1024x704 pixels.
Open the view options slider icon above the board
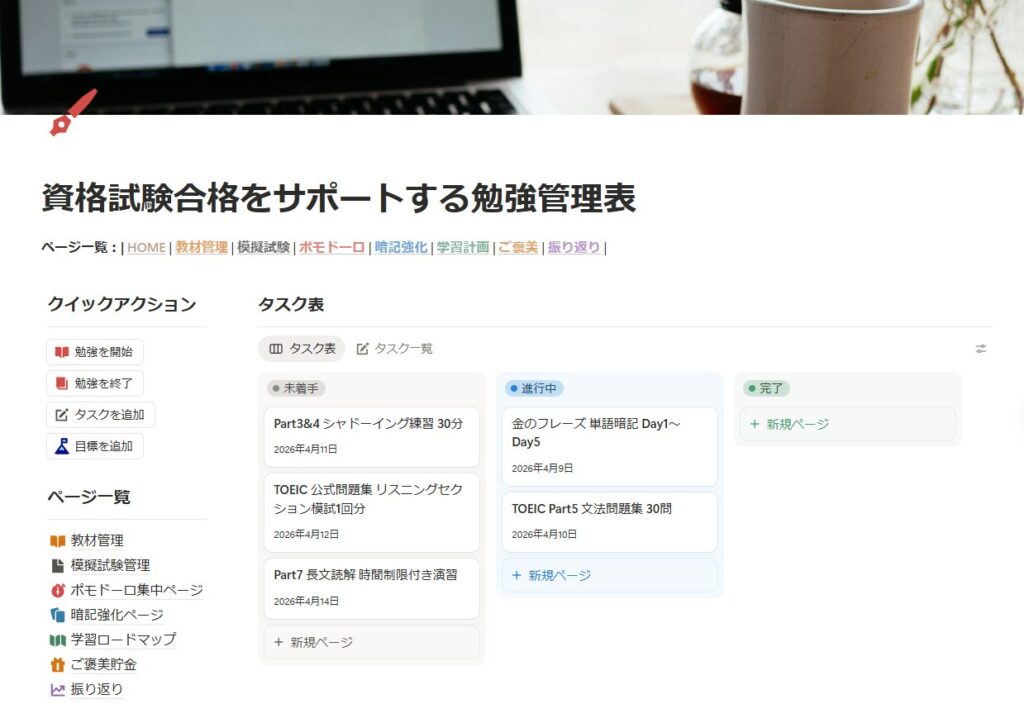[x=981, y=348]
